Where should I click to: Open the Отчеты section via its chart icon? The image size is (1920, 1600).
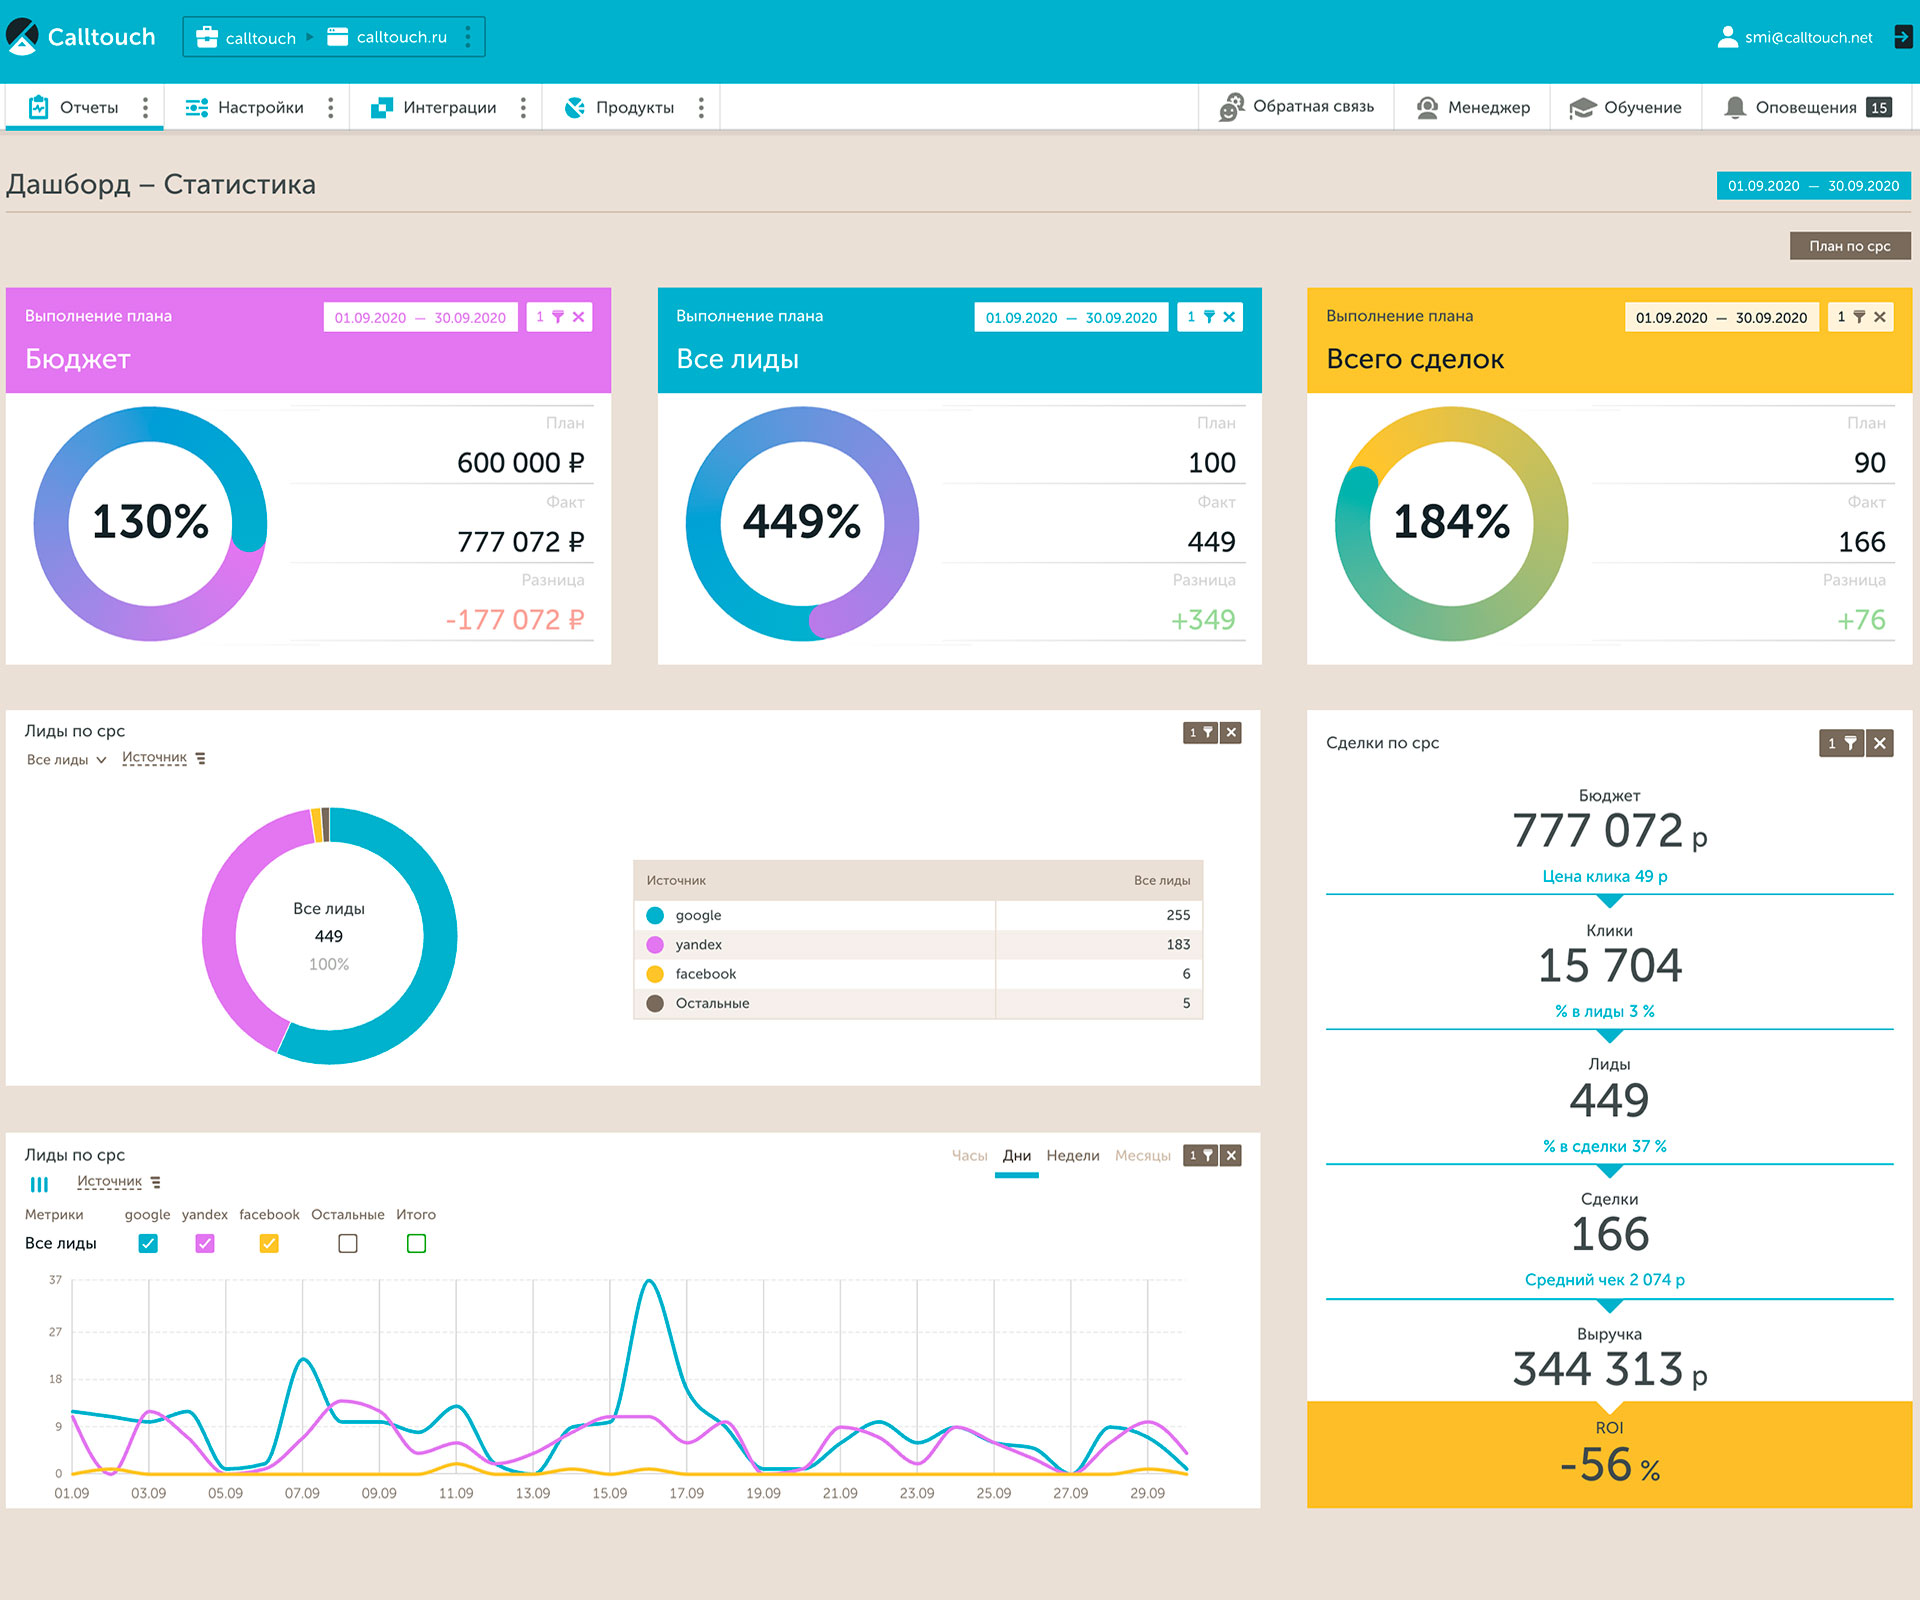38,107
